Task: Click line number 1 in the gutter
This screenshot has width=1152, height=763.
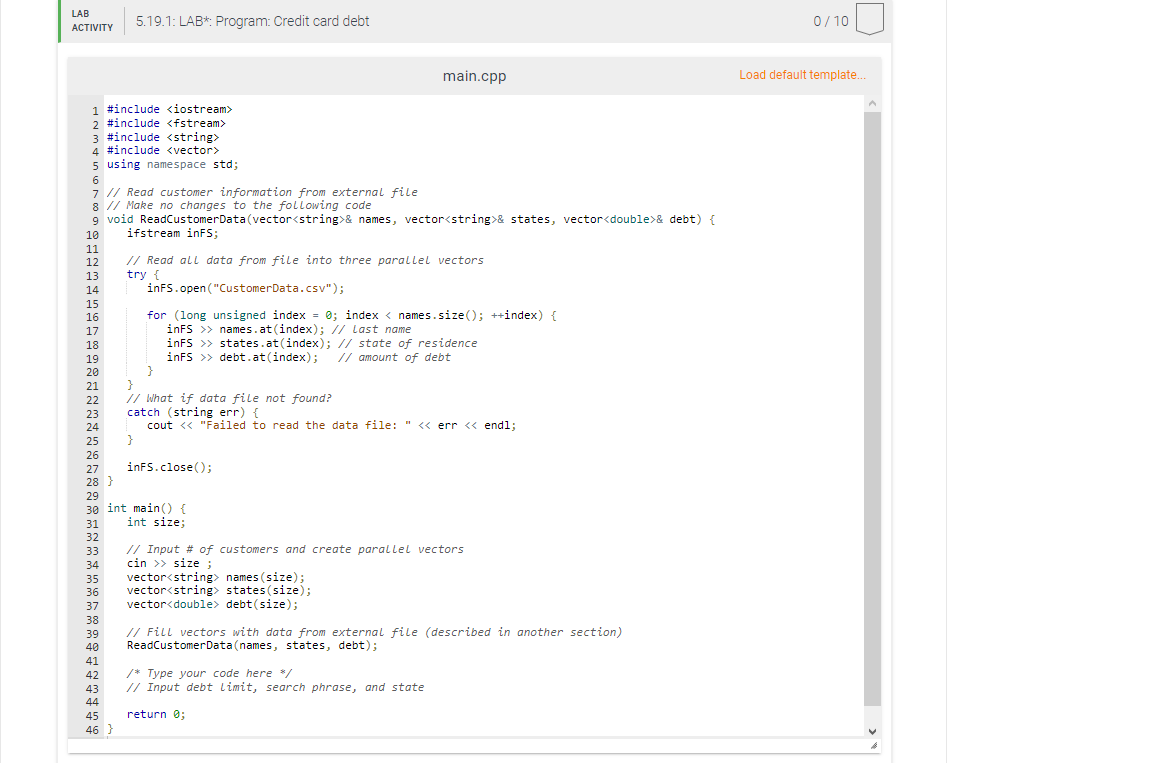Action: pyautogui.click(x=95, y=109)
